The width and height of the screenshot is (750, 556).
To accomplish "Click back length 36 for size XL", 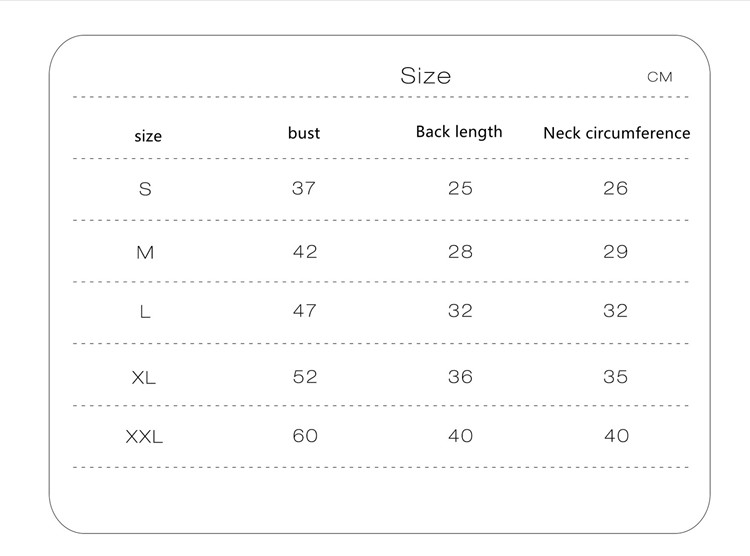I will [460, 377].
